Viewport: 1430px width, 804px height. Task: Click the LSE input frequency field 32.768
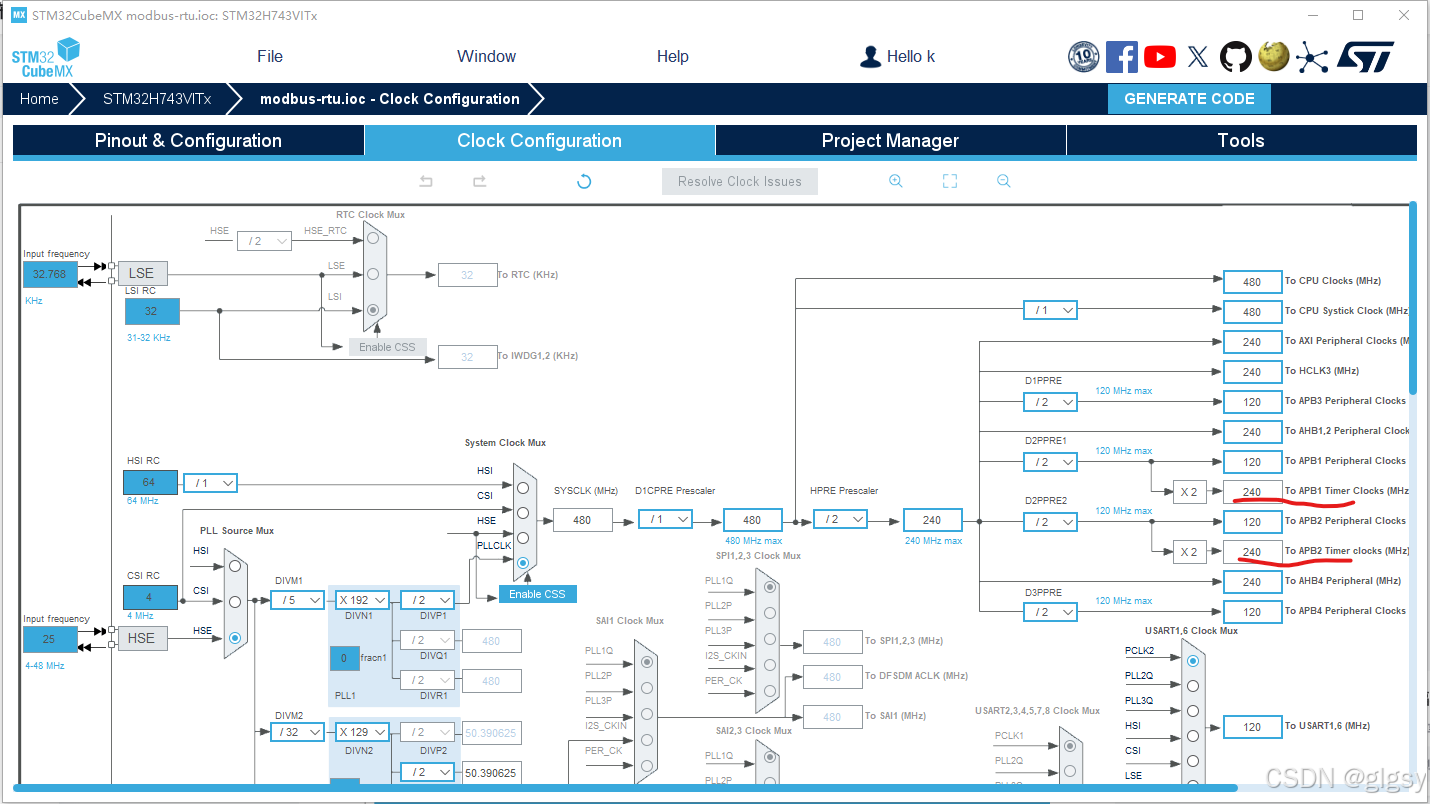[x=50, y=274]
